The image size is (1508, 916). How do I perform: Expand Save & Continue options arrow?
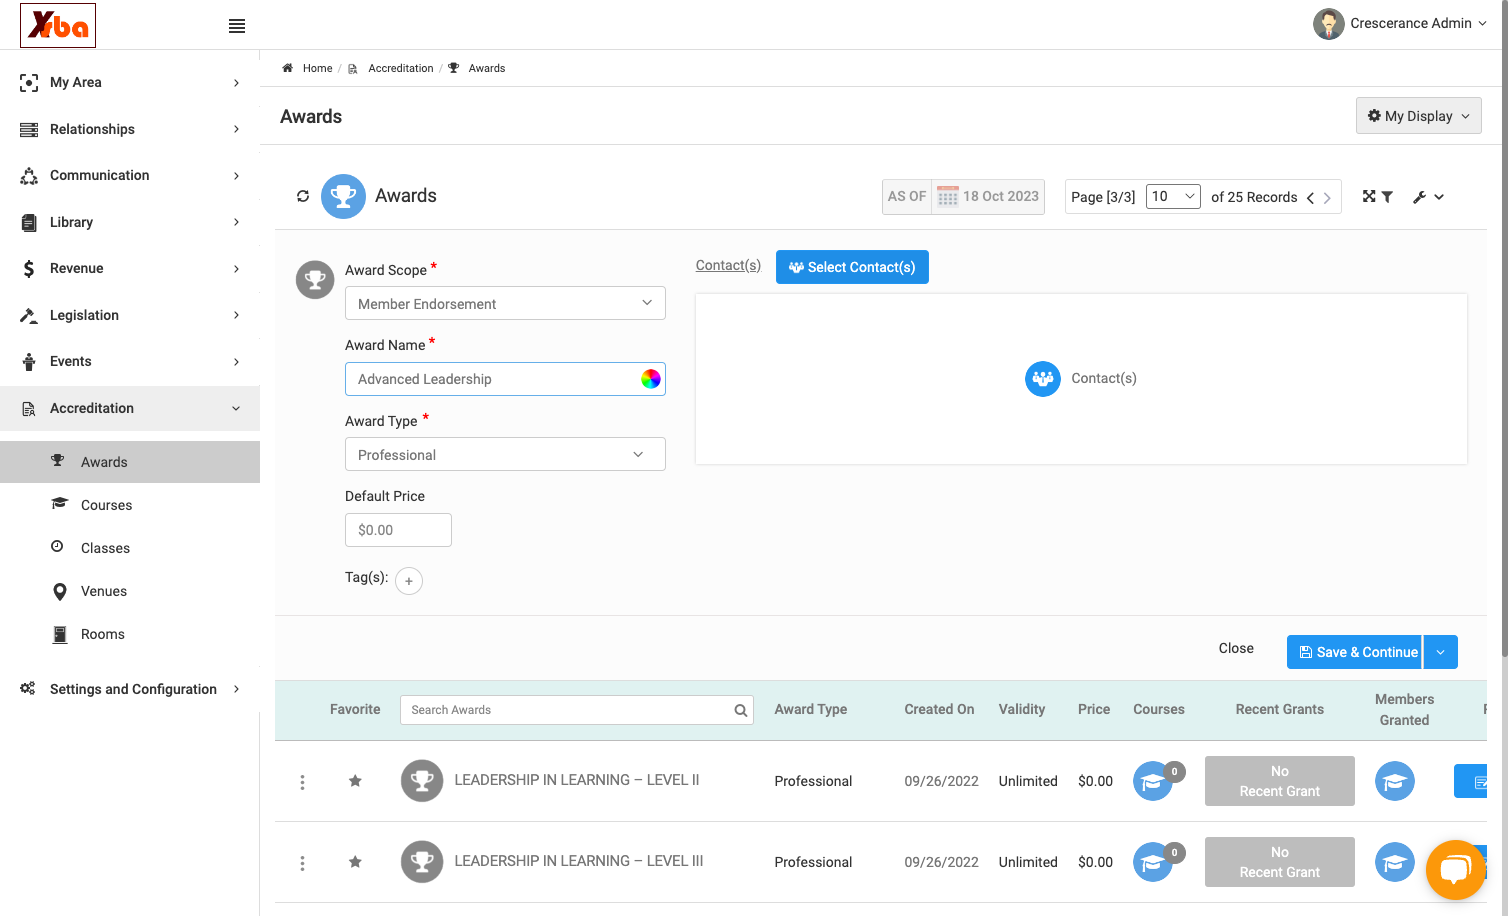pyautogui.click(x=1440, y=652)
